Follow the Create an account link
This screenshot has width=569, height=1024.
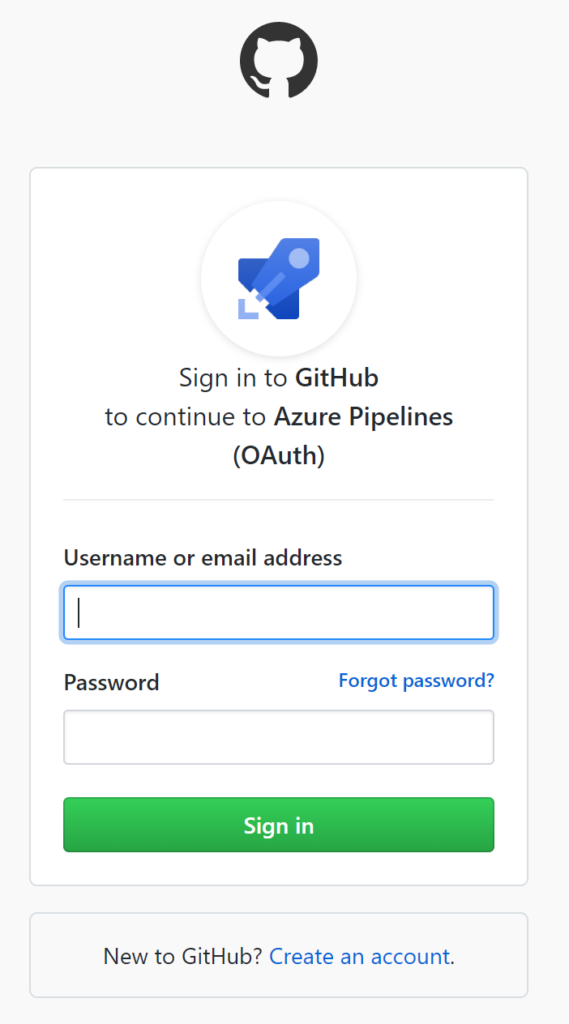pos(359,956)
